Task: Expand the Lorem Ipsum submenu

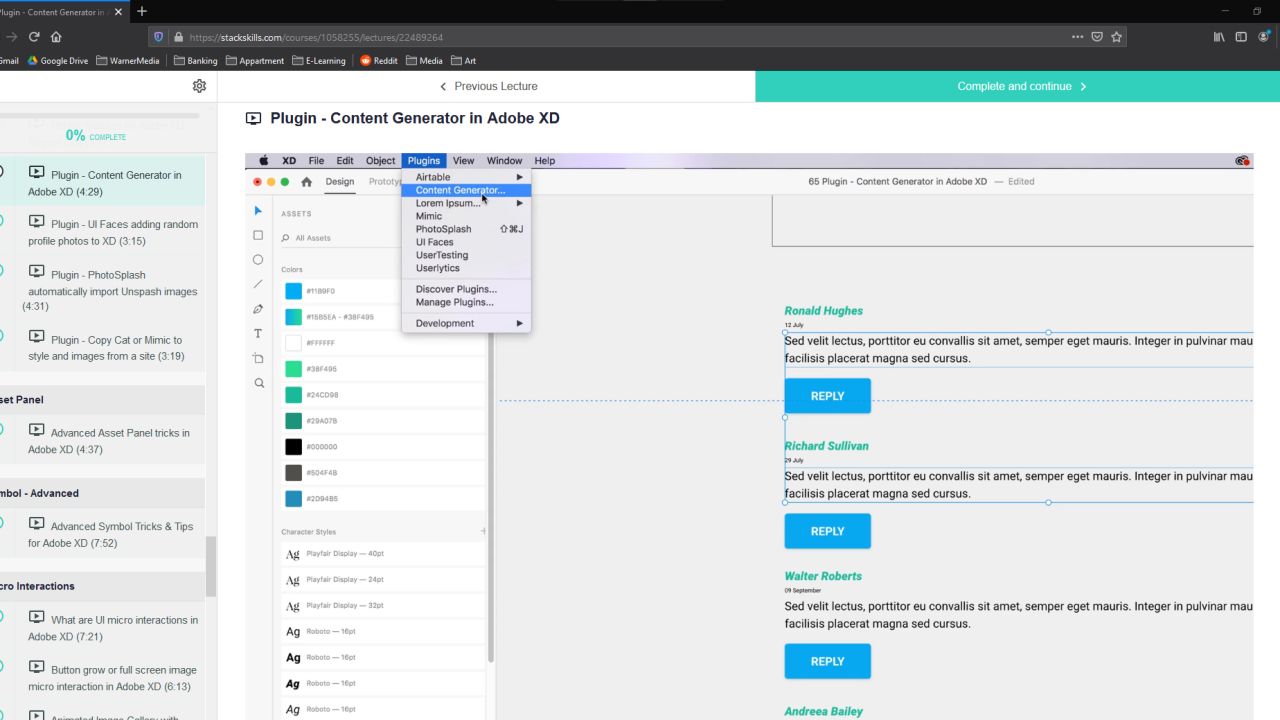Action: pyautogui.click(x=466, y=203)
